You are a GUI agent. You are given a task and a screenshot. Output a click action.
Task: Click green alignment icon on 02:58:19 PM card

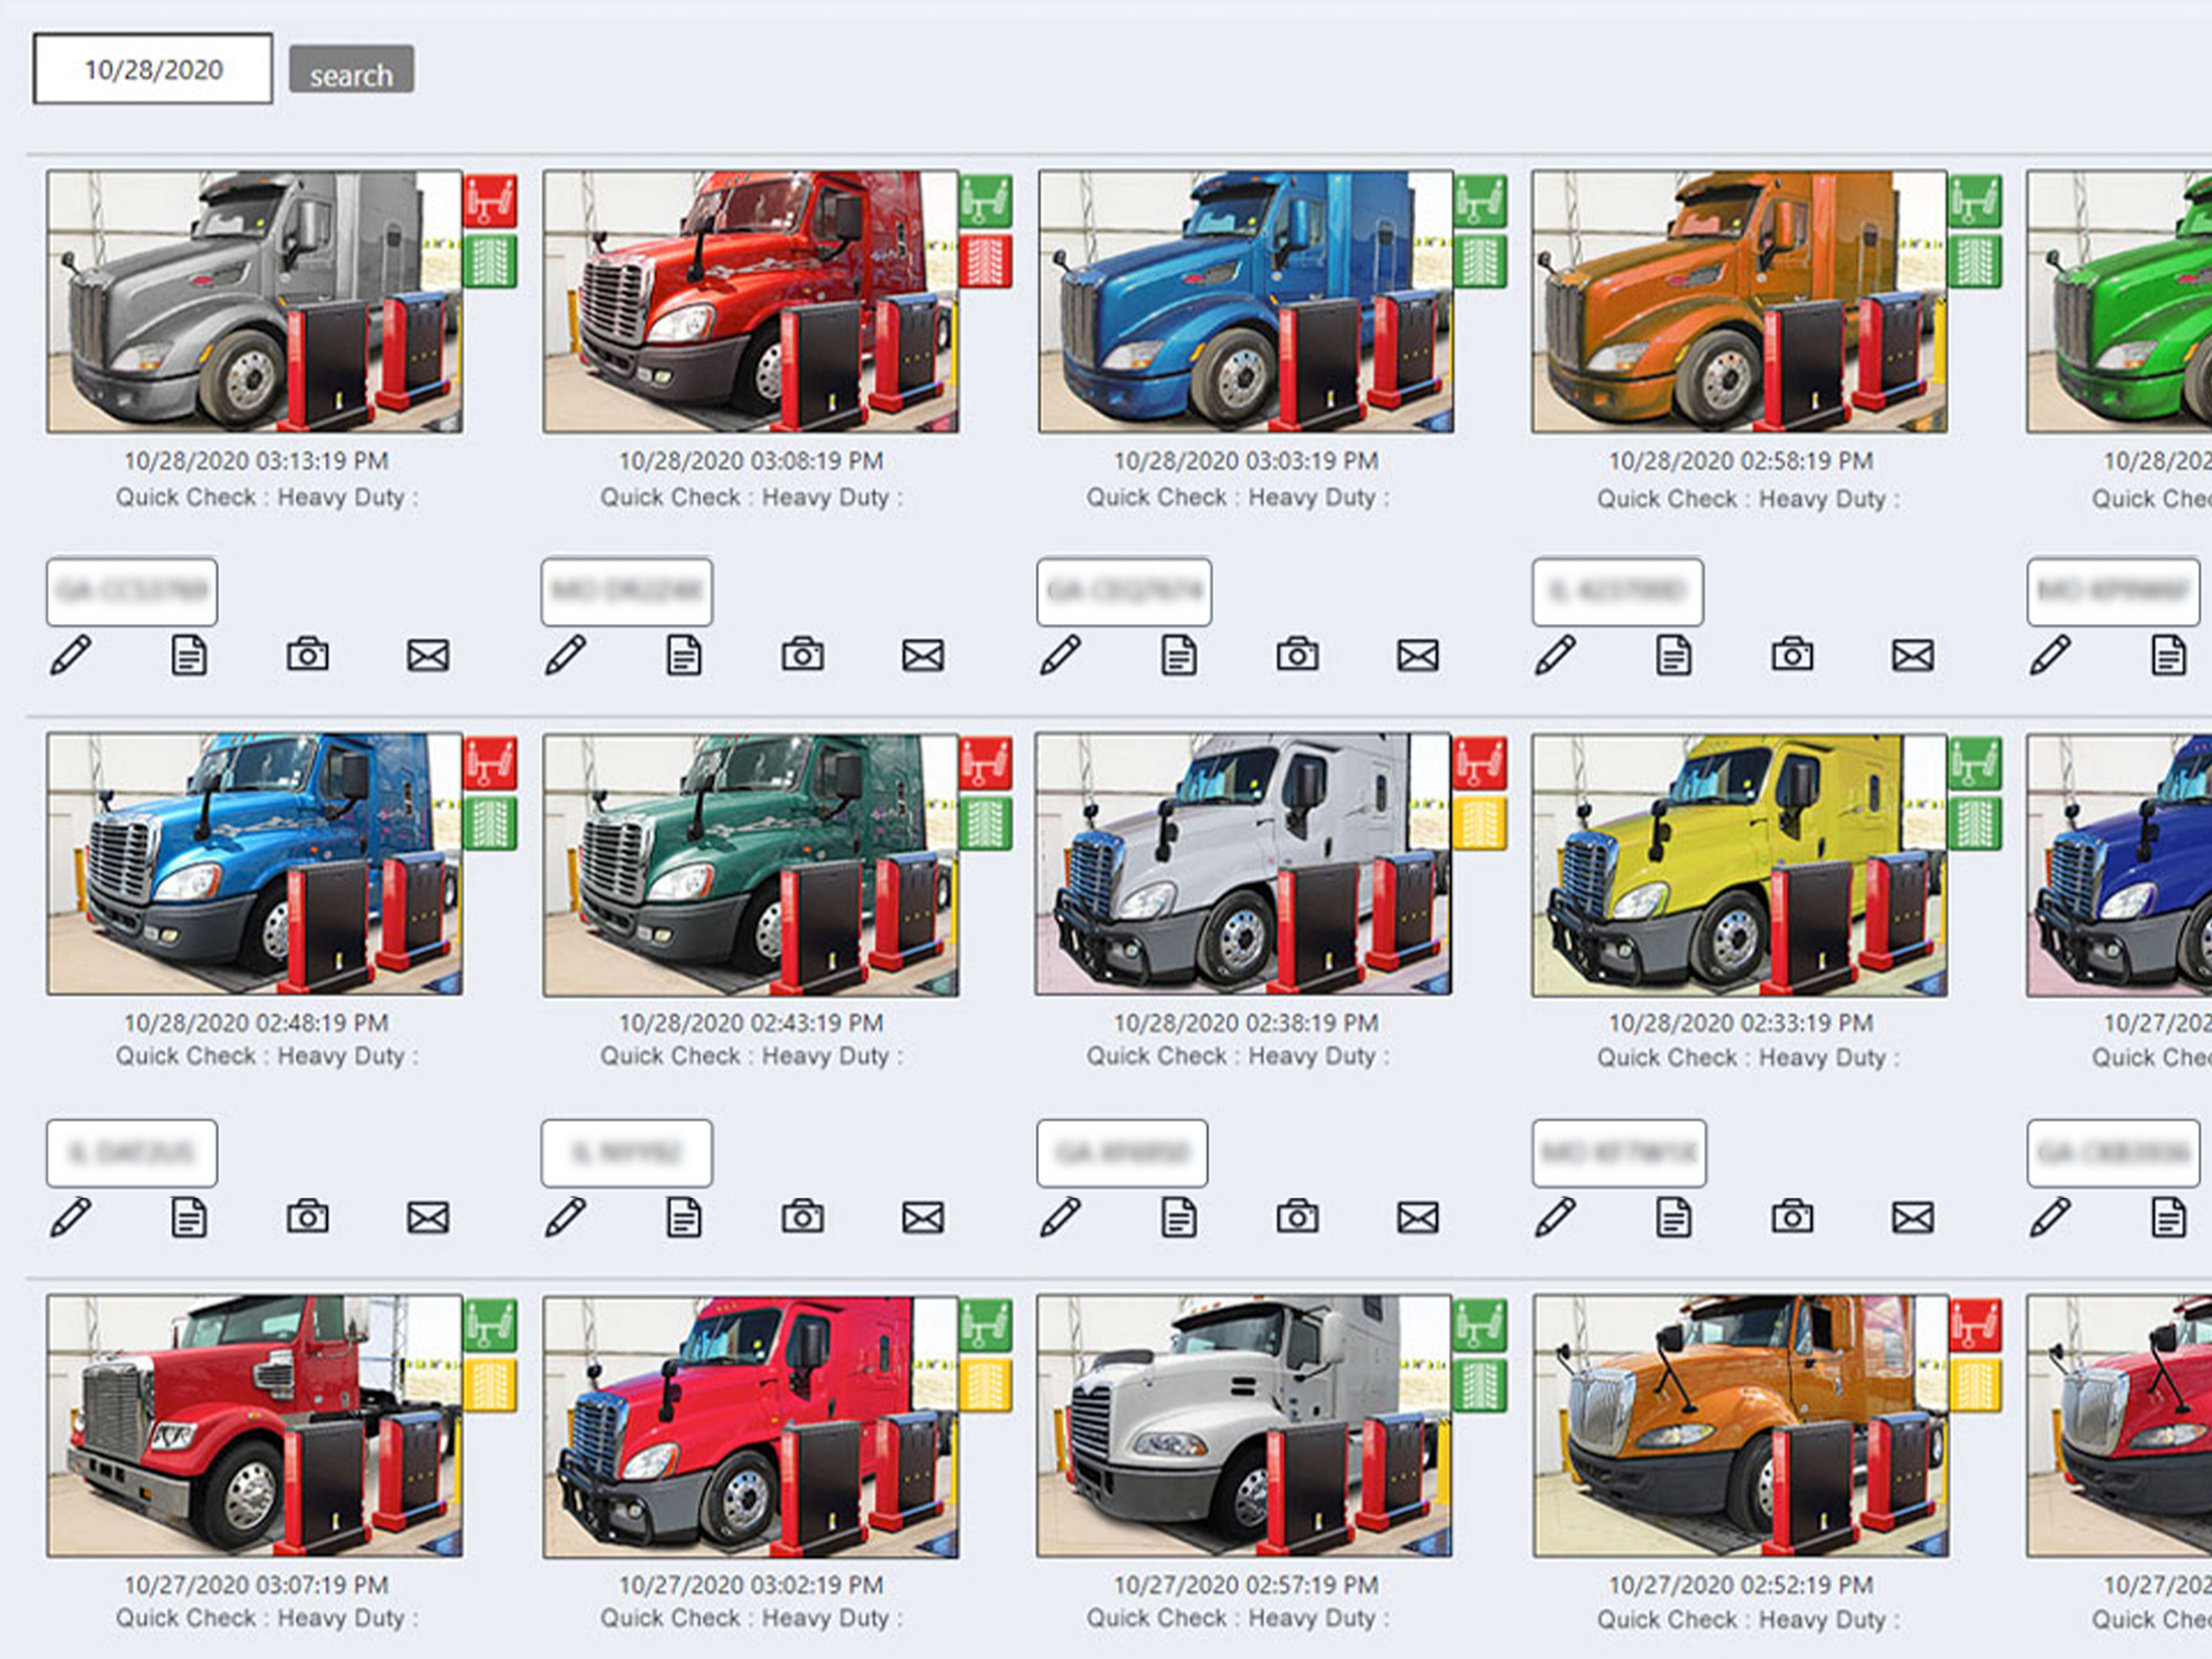click(1975, 201)
